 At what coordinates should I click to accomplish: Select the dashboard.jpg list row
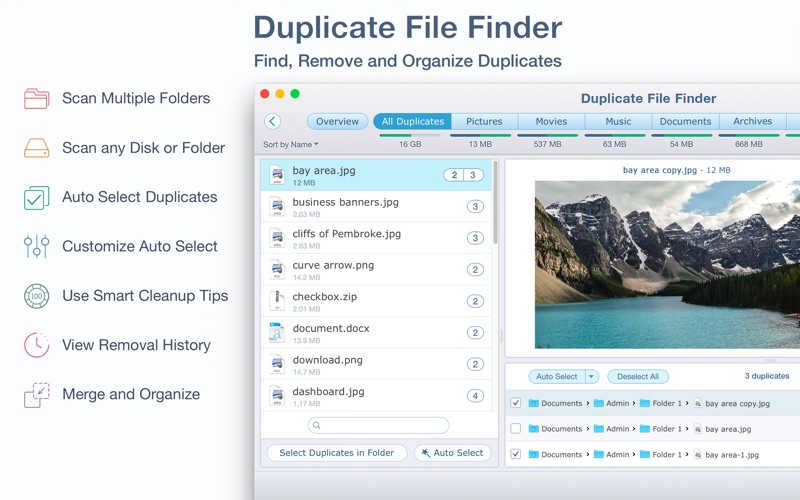(377, 396)
